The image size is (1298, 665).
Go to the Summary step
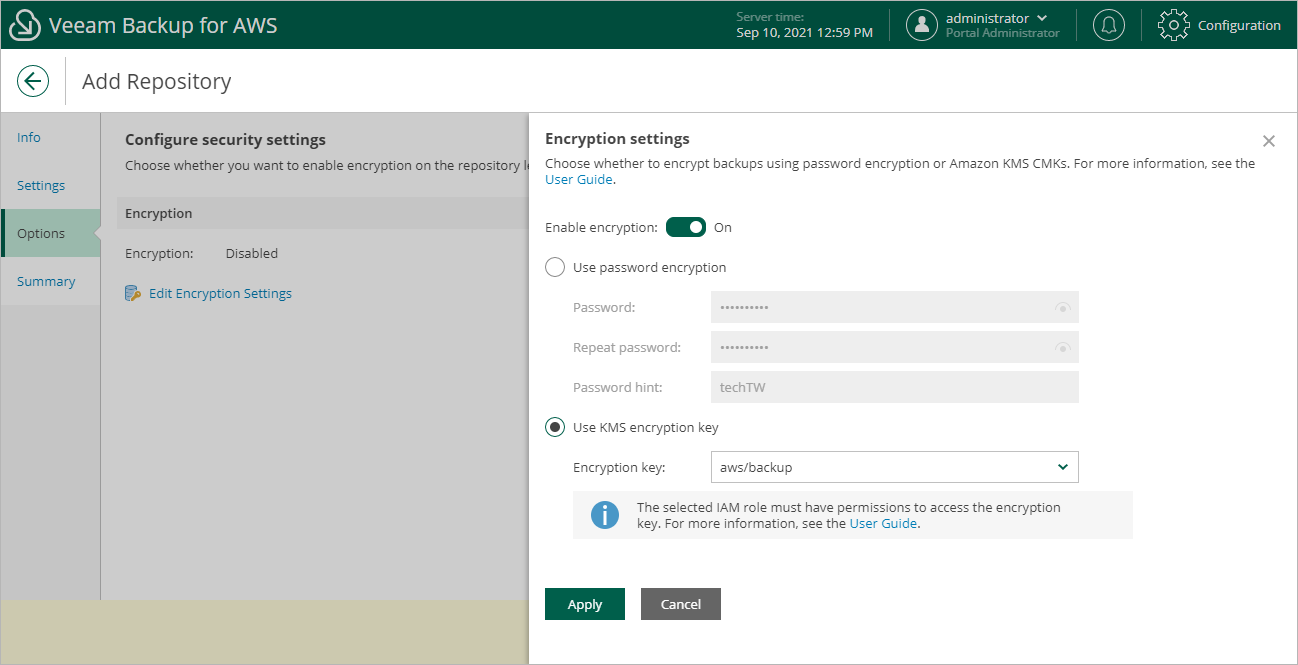(x=46, y=282)
